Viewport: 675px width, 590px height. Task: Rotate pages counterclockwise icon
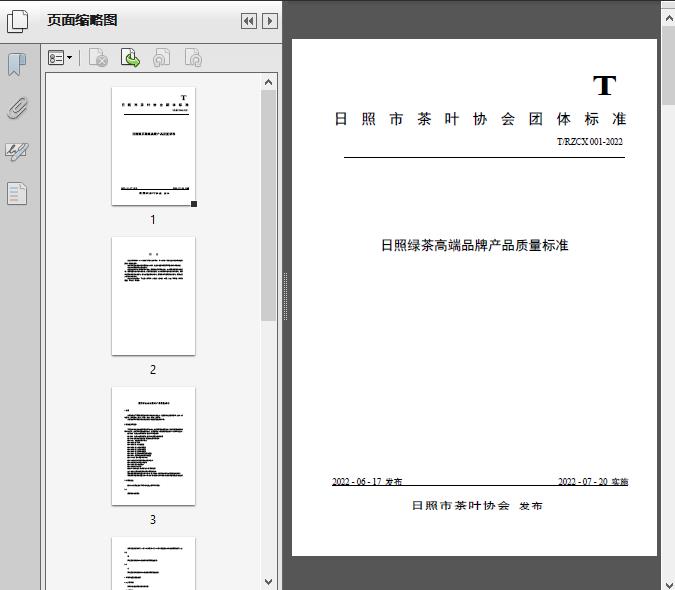pyautogui.click(x=161, y=58)
